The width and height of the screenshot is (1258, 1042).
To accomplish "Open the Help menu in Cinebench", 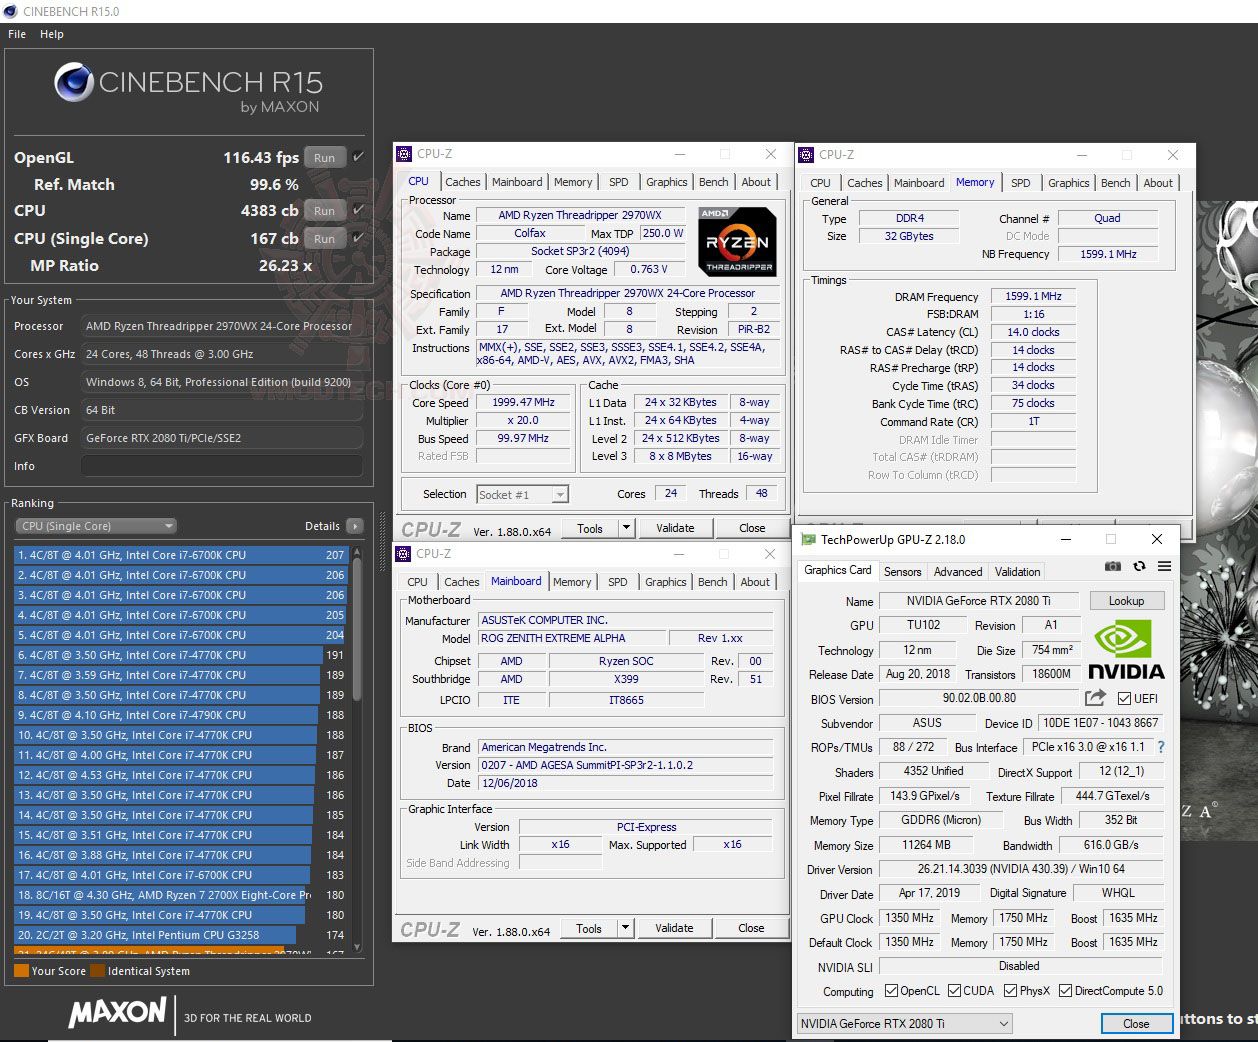I will (x=52, y=34).
